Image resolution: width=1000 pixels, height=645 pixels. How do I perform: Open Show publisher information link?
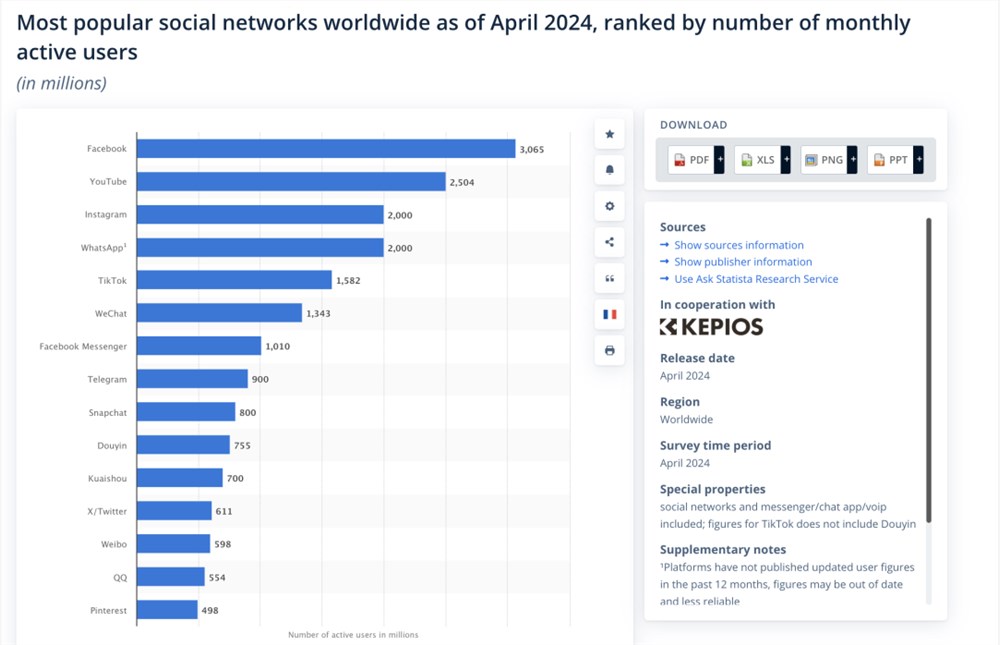pos(743,262)
